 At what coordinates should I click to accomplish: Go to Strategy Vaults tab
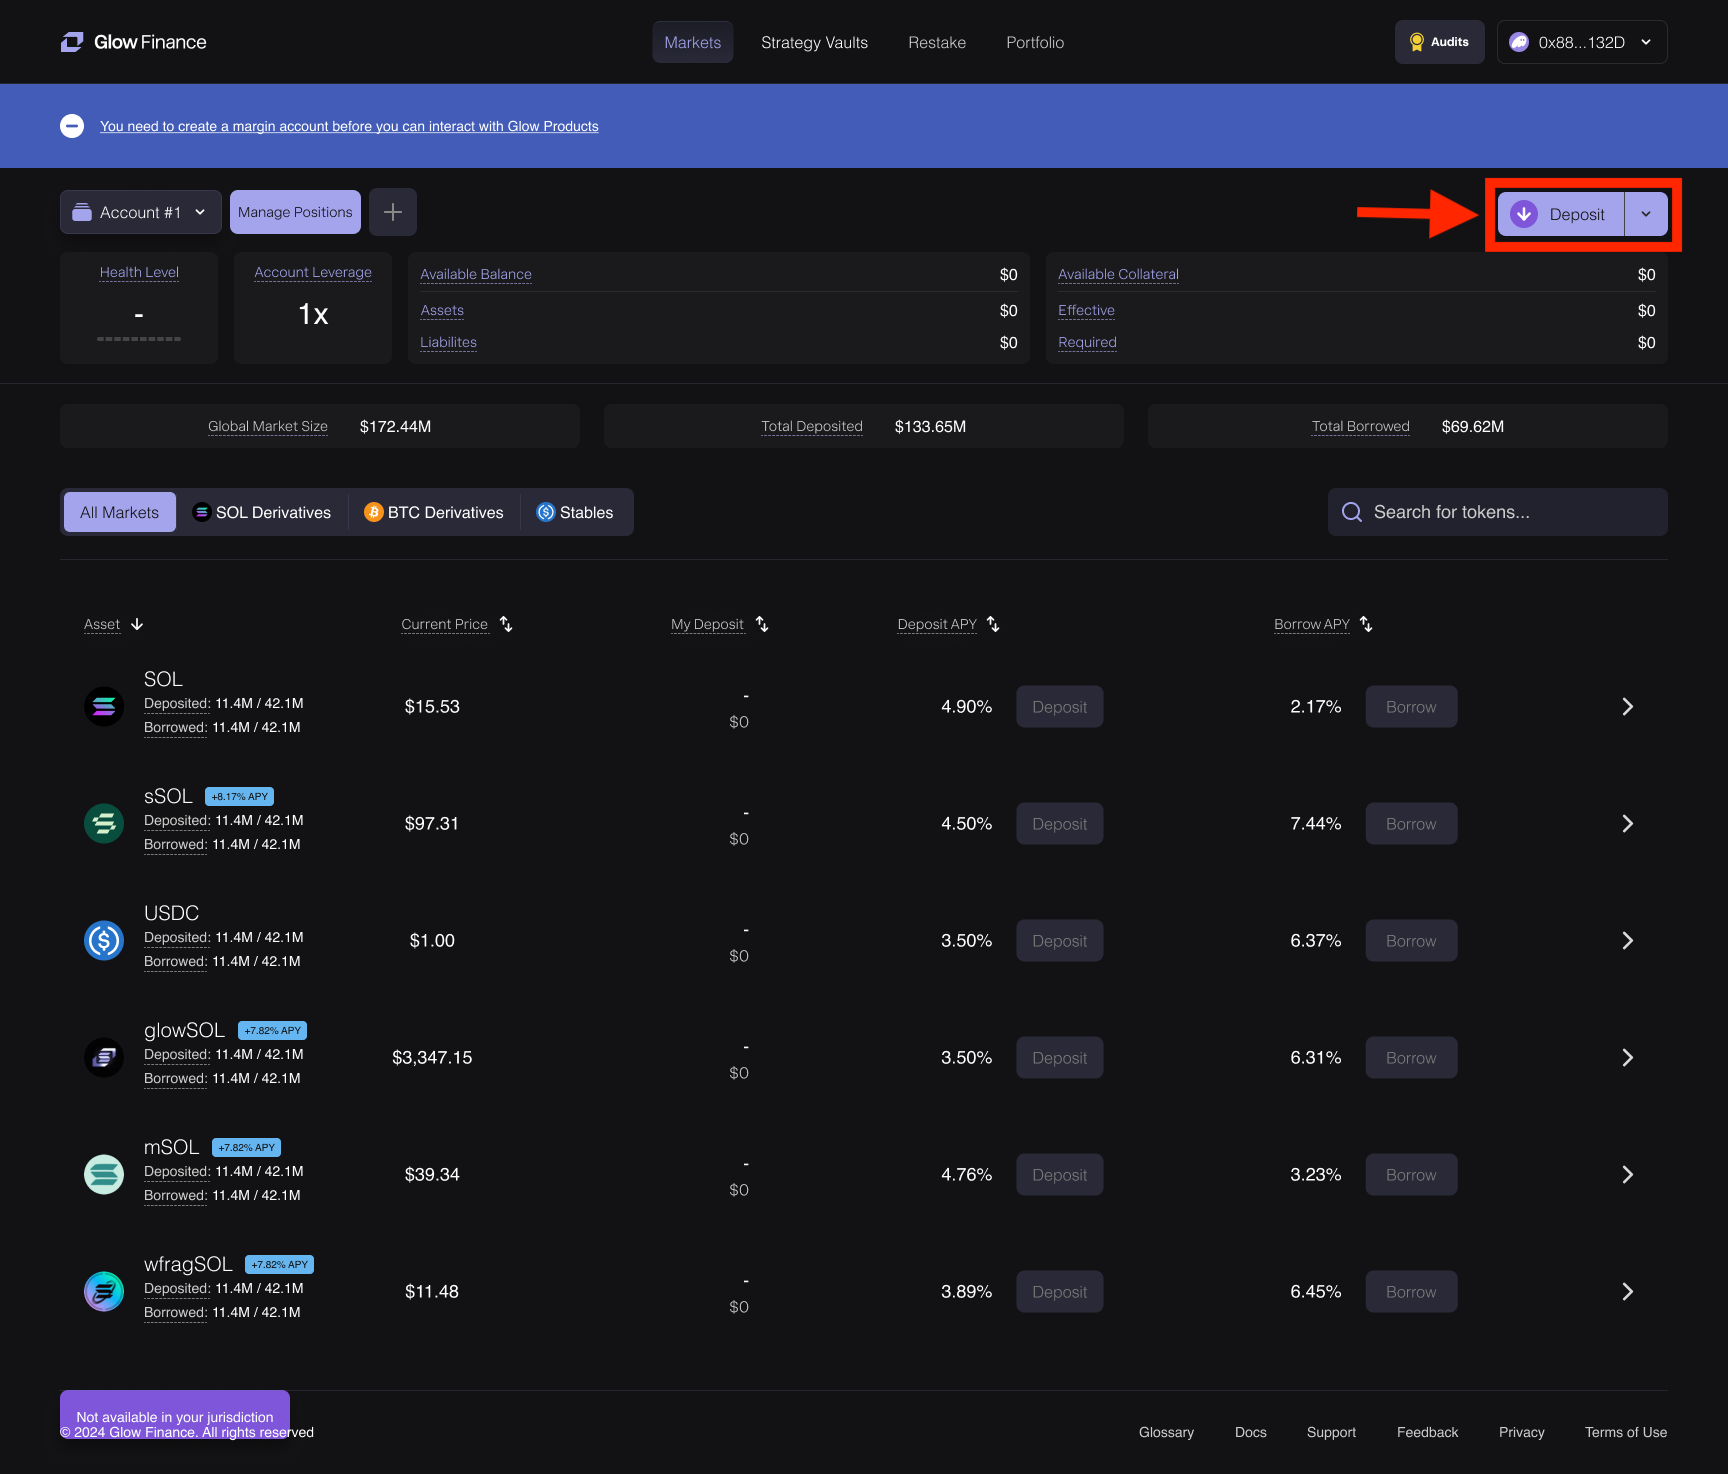tap(814, 42)
